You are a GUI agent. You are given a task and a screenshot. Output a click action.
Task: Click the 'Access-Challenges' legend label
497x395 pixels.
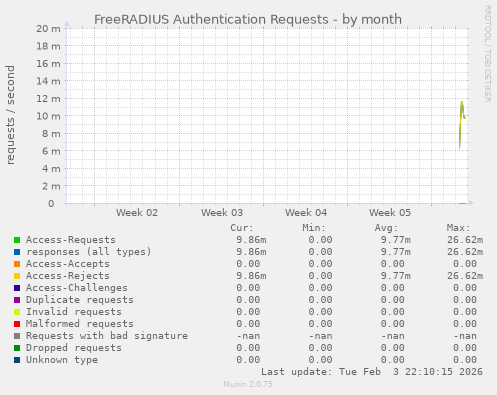(77, 288)
